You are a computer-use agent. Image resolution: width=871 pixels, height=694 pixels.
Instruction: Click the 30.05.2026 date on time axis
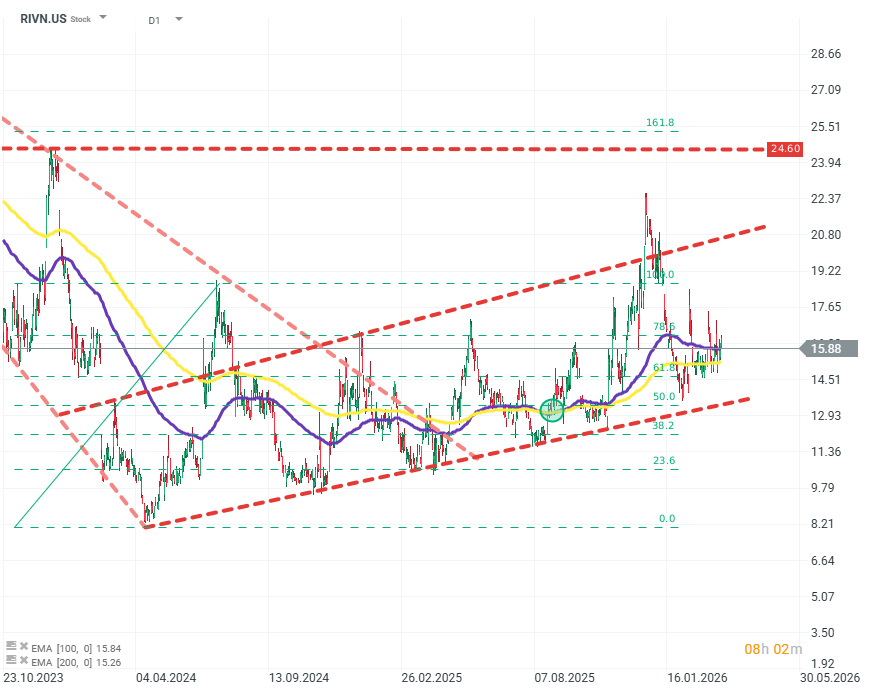[x=830, y=678]
